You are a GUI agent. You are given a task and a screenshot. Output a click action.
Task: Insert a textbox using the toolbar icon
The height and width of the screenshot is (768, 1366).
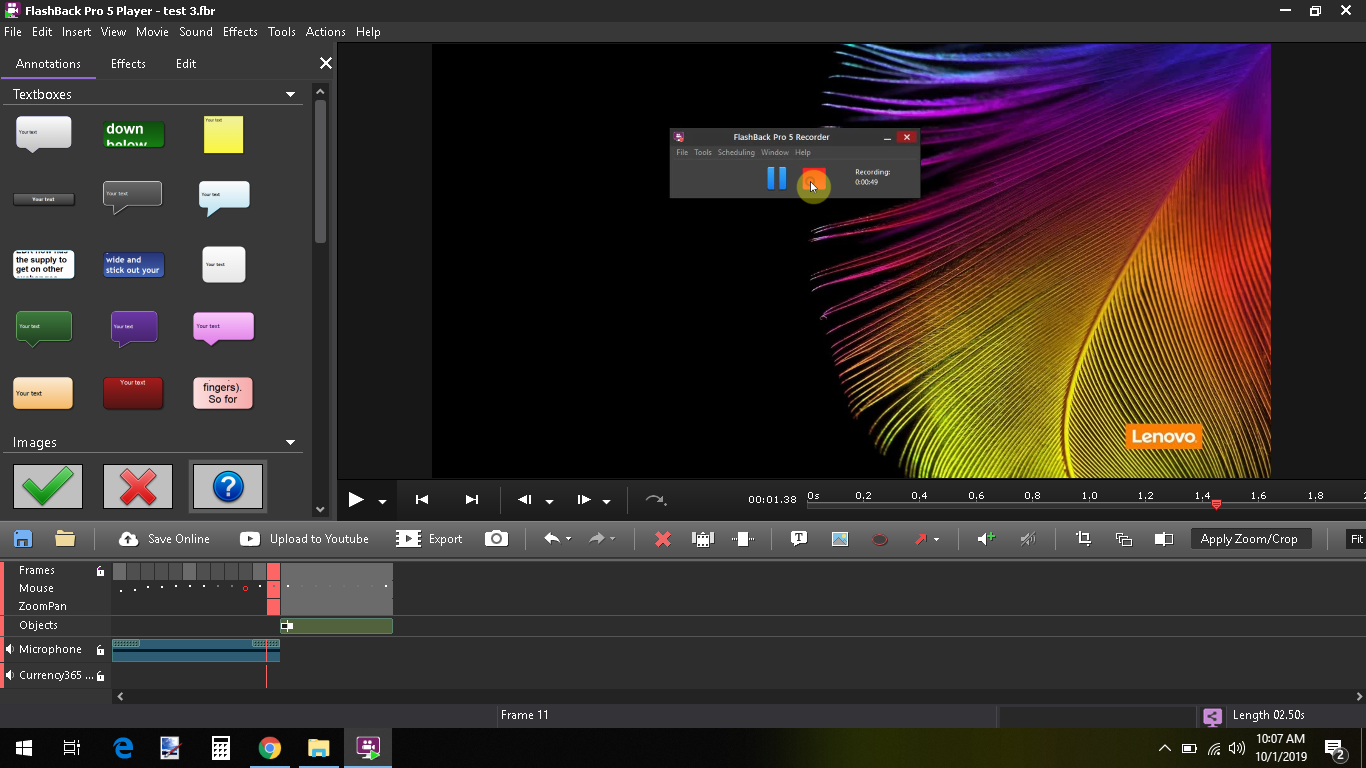(x=799, y=539)
